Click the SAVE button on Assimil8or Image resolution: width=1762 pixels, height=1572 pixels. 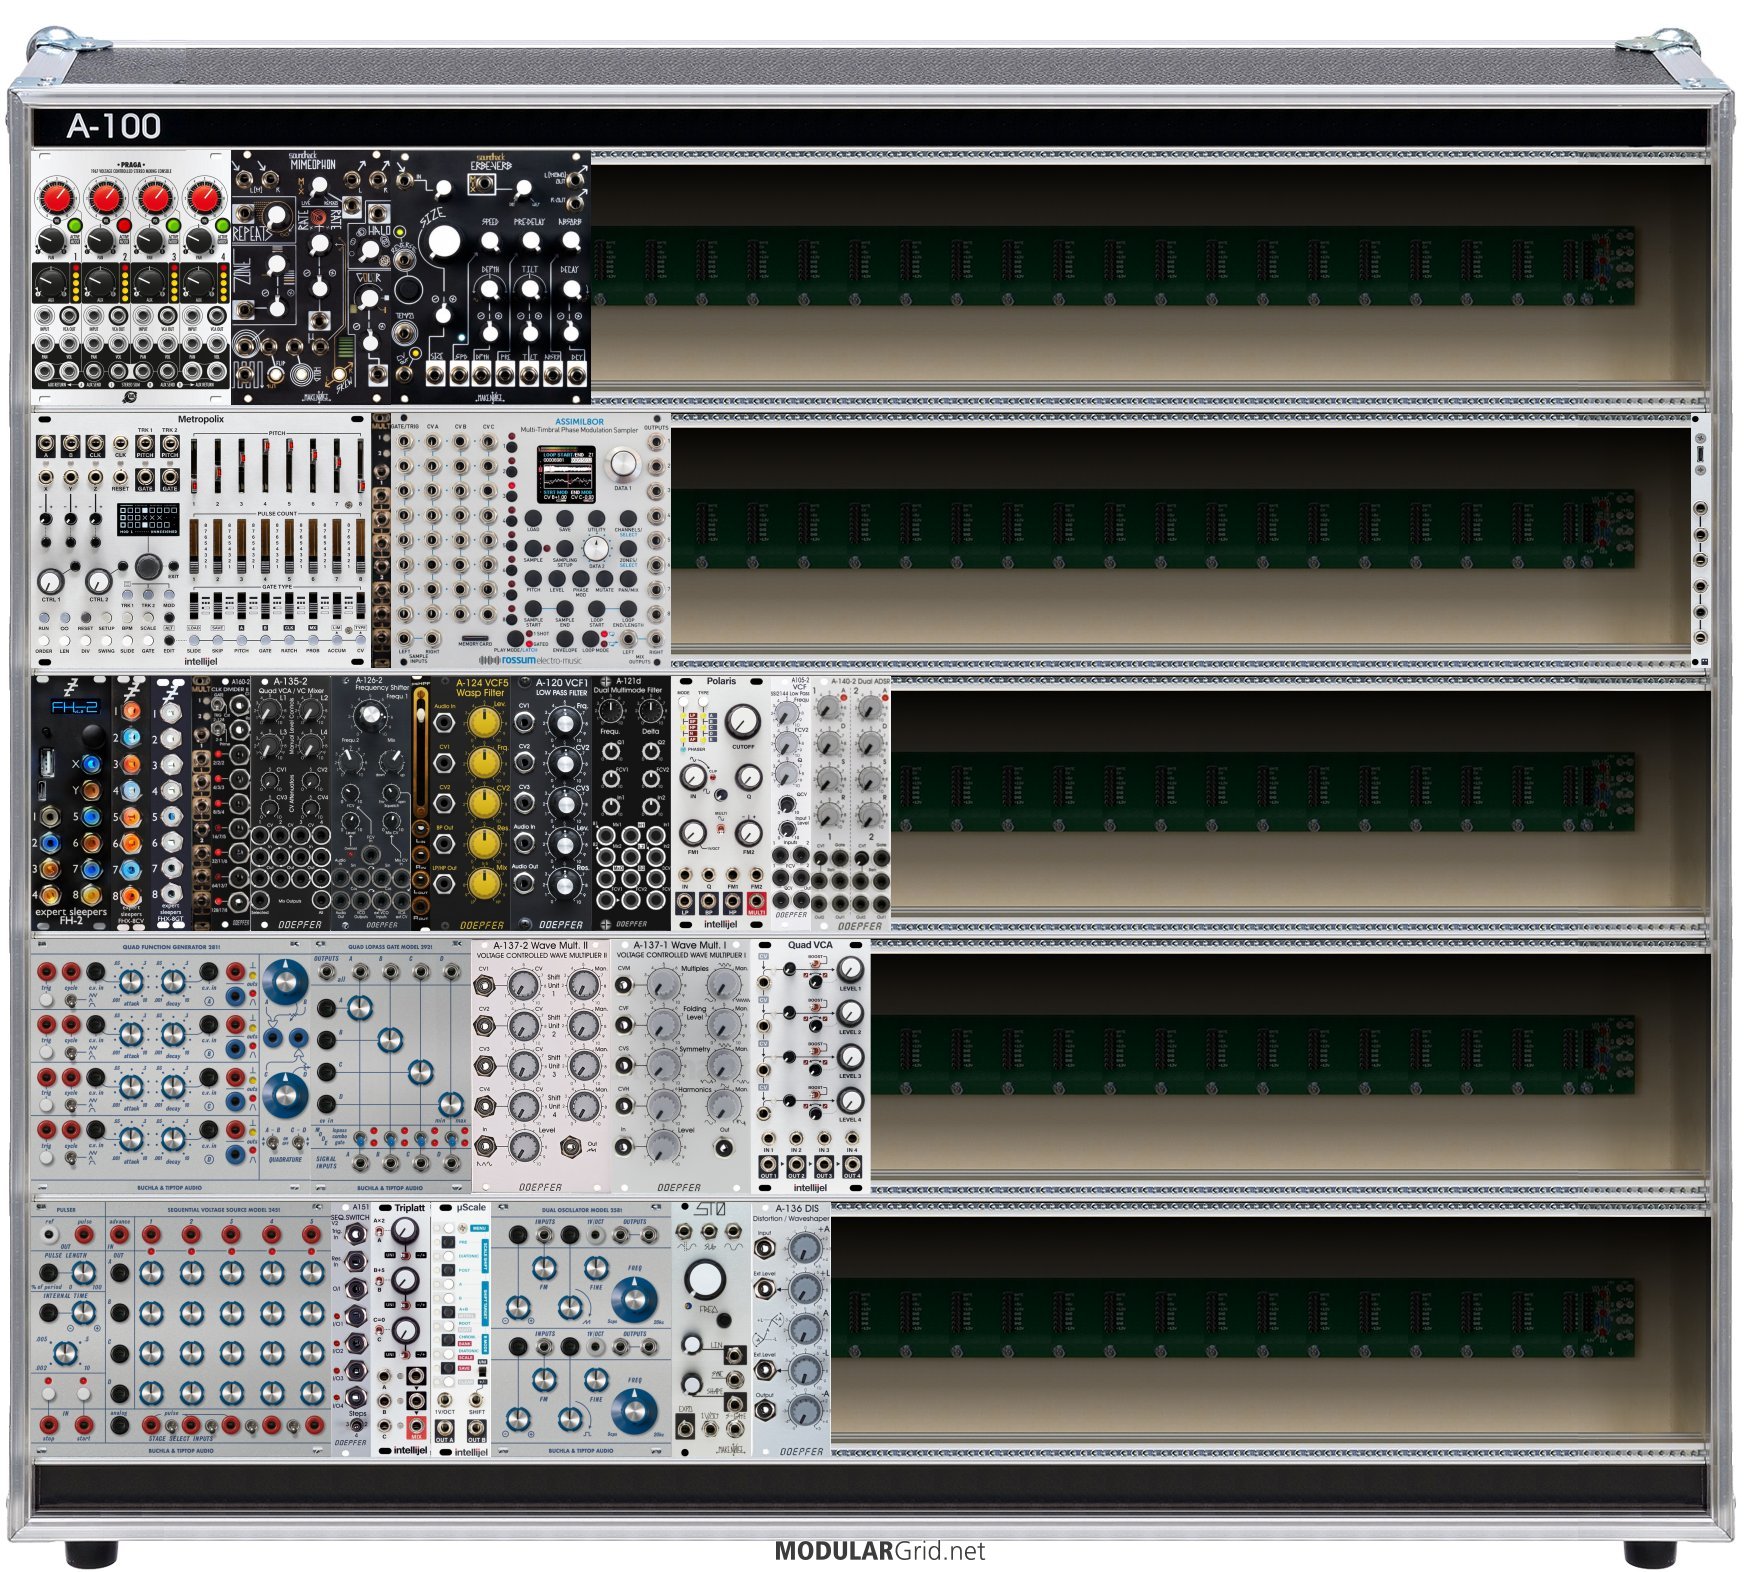pyautogui.click(x=565, y=518)
